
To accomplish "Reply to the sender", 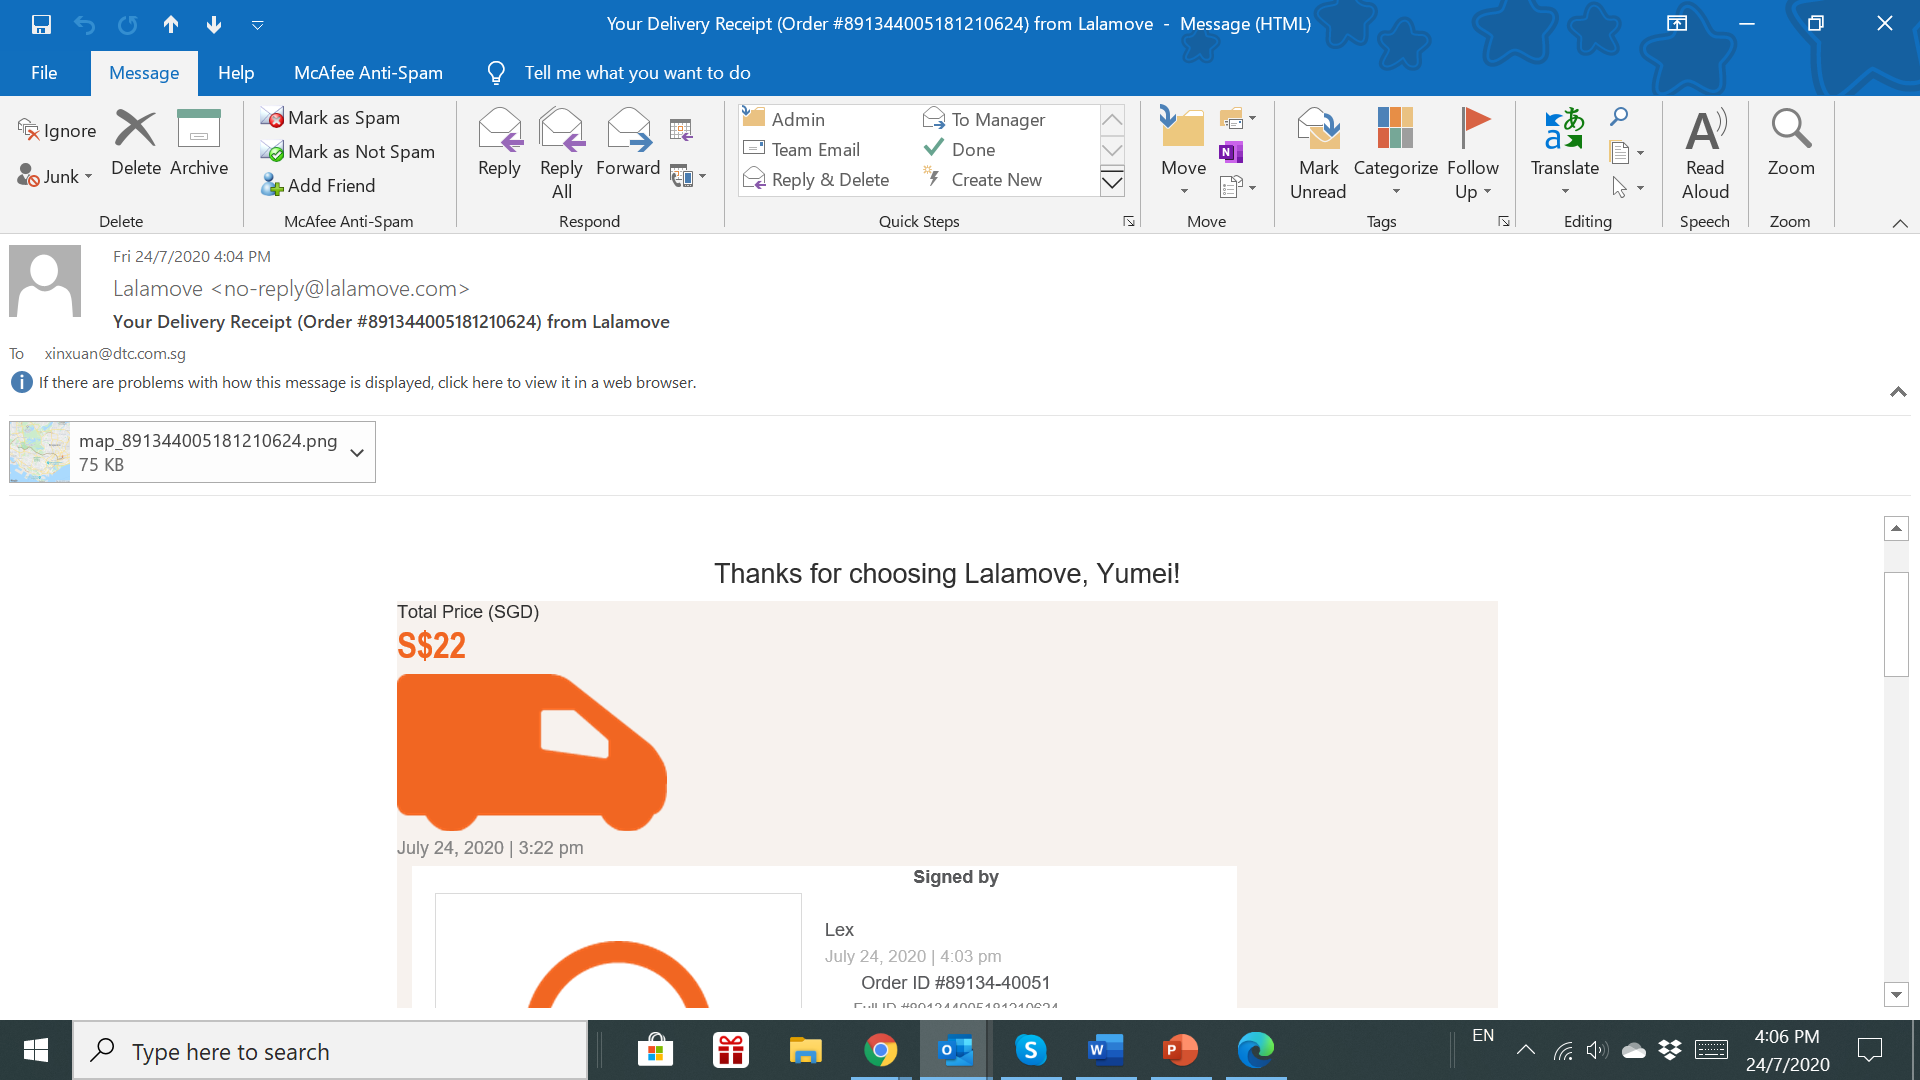I will click(499, 143).
